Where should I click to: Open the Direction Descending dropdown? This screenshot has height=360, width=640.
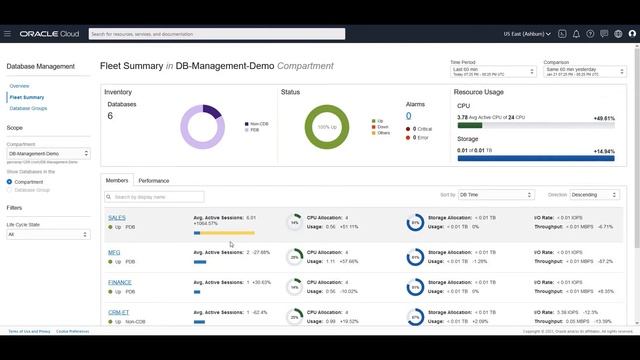coord(594,195)
